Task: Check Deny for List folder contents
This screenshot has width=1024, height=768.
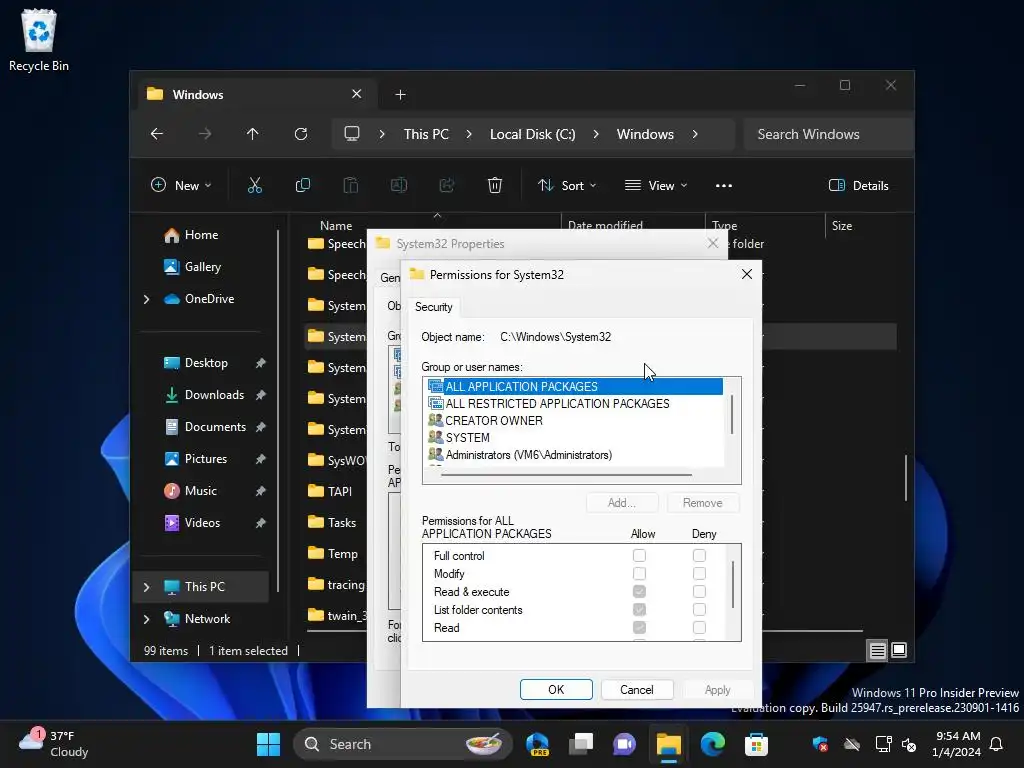Action: tap(699, 609)
